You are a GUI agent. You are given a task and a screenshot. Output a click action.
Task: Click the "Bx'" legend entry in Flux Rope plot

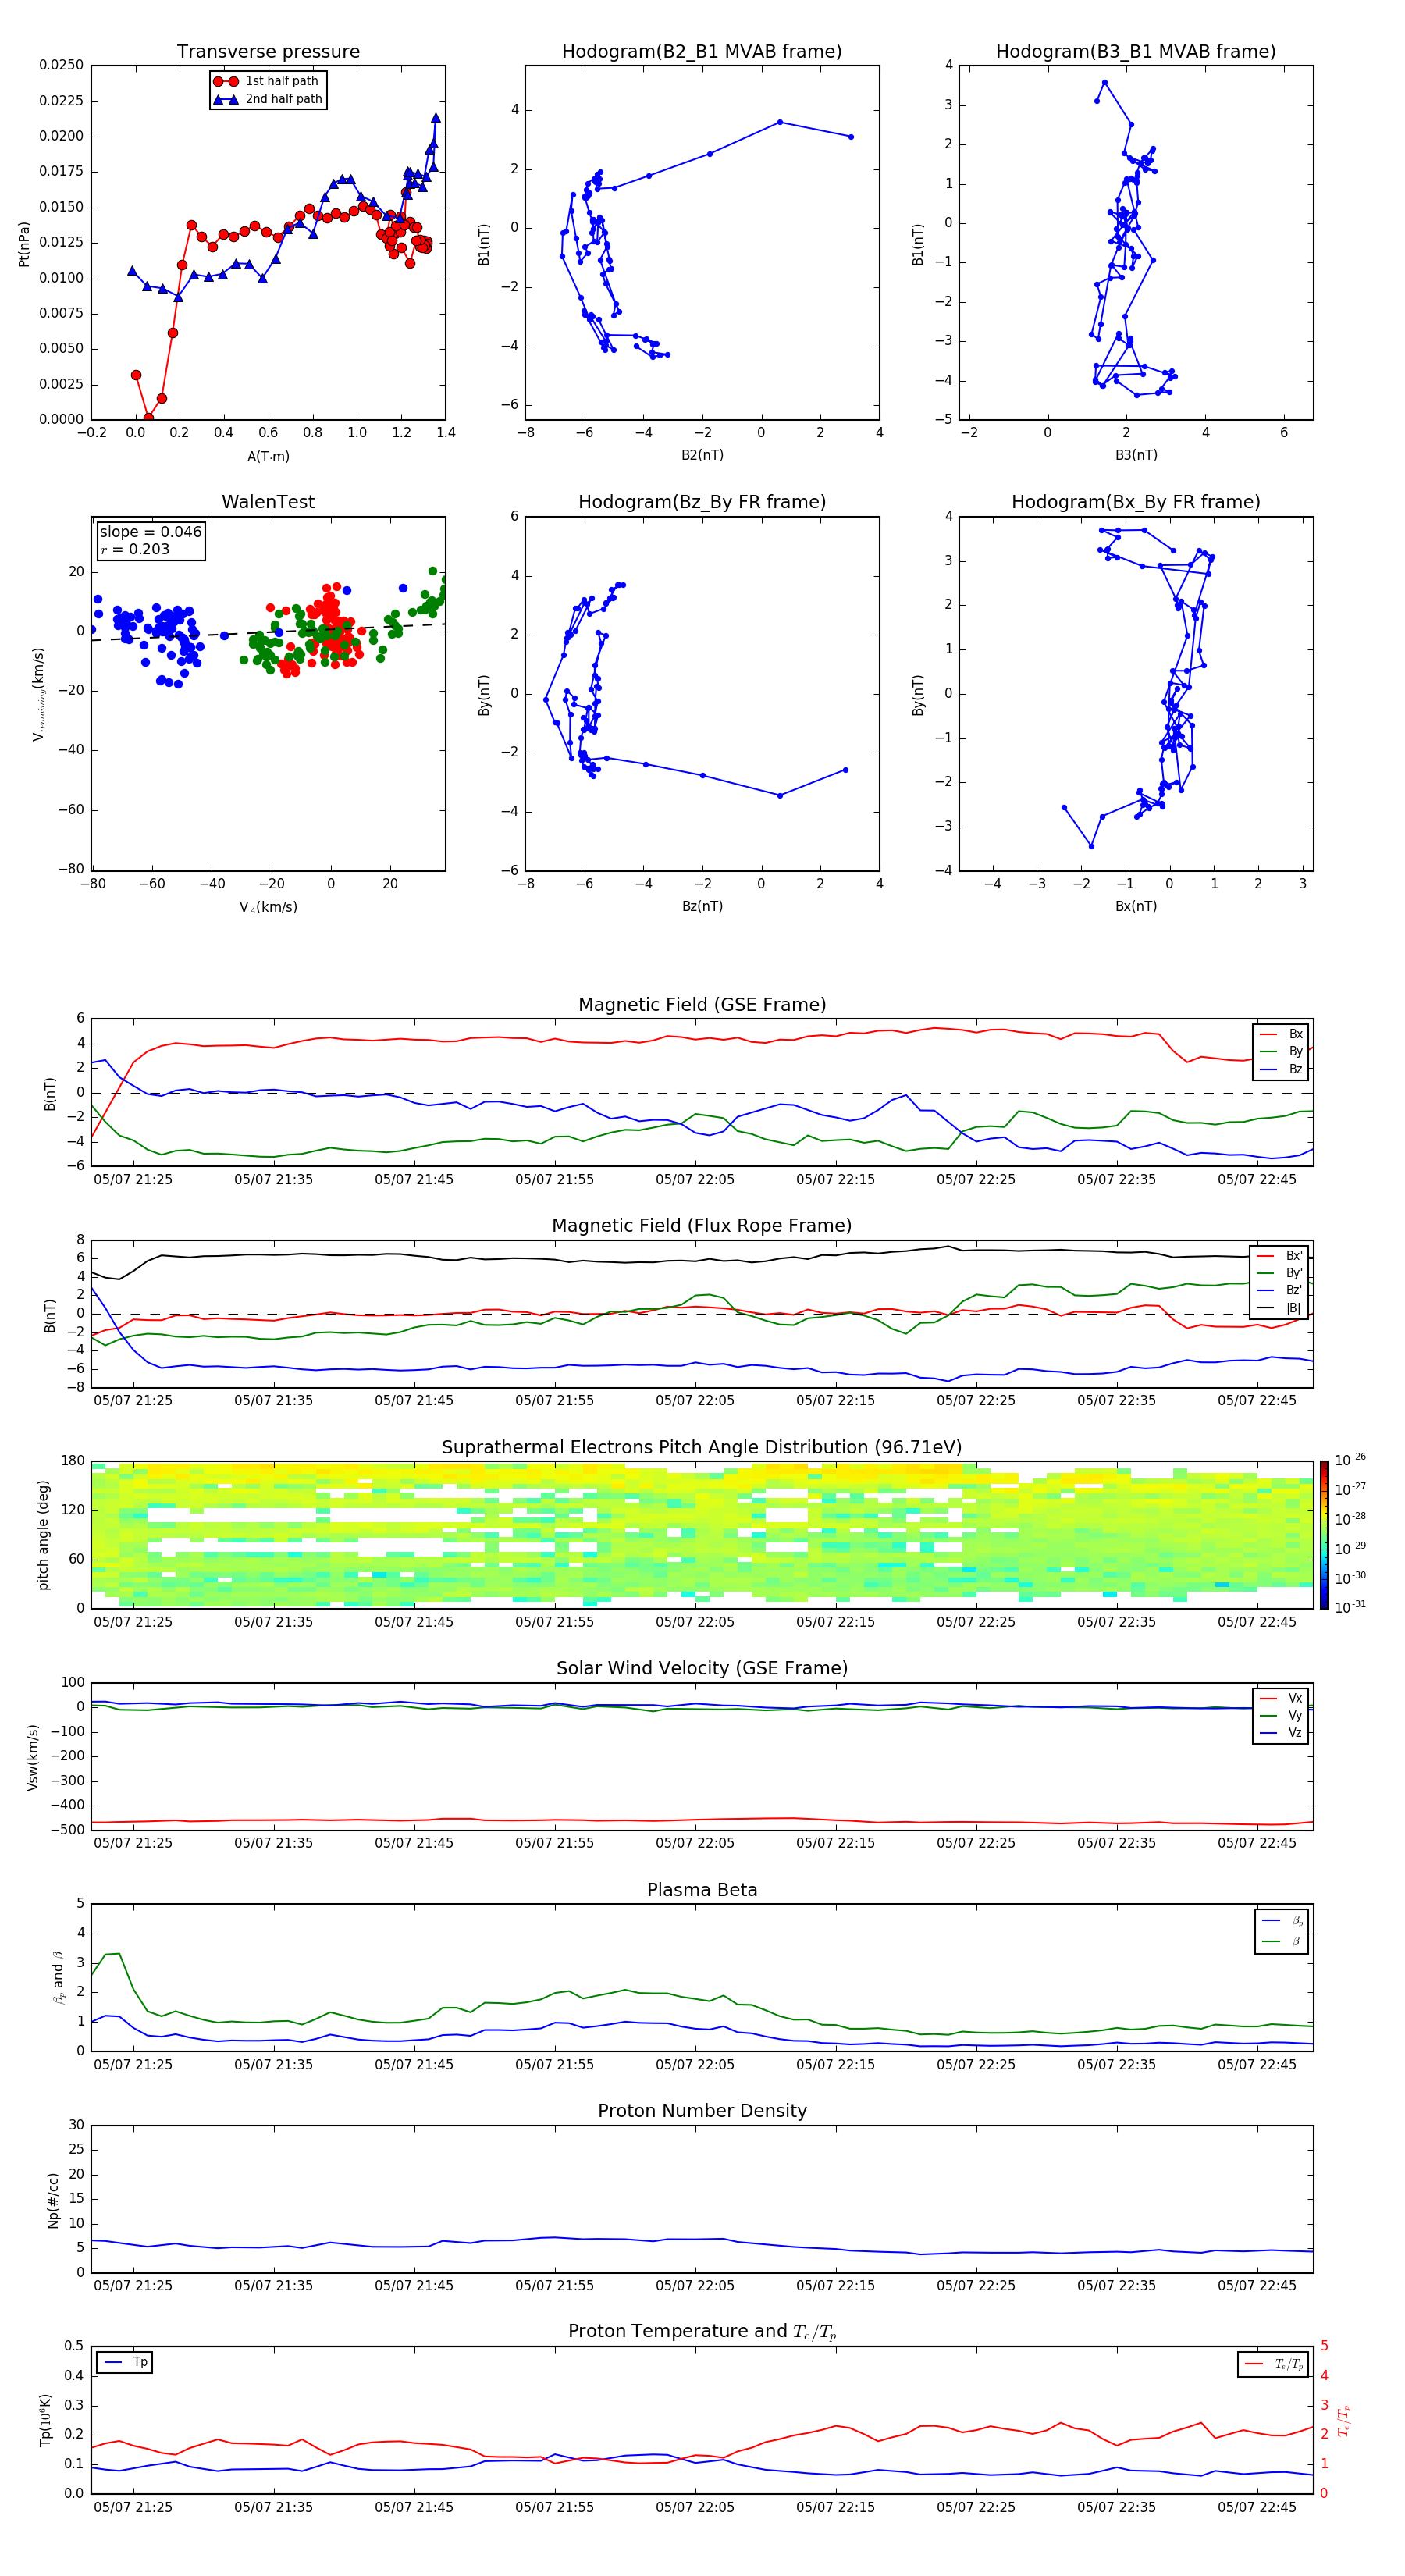[1280, 1256]
